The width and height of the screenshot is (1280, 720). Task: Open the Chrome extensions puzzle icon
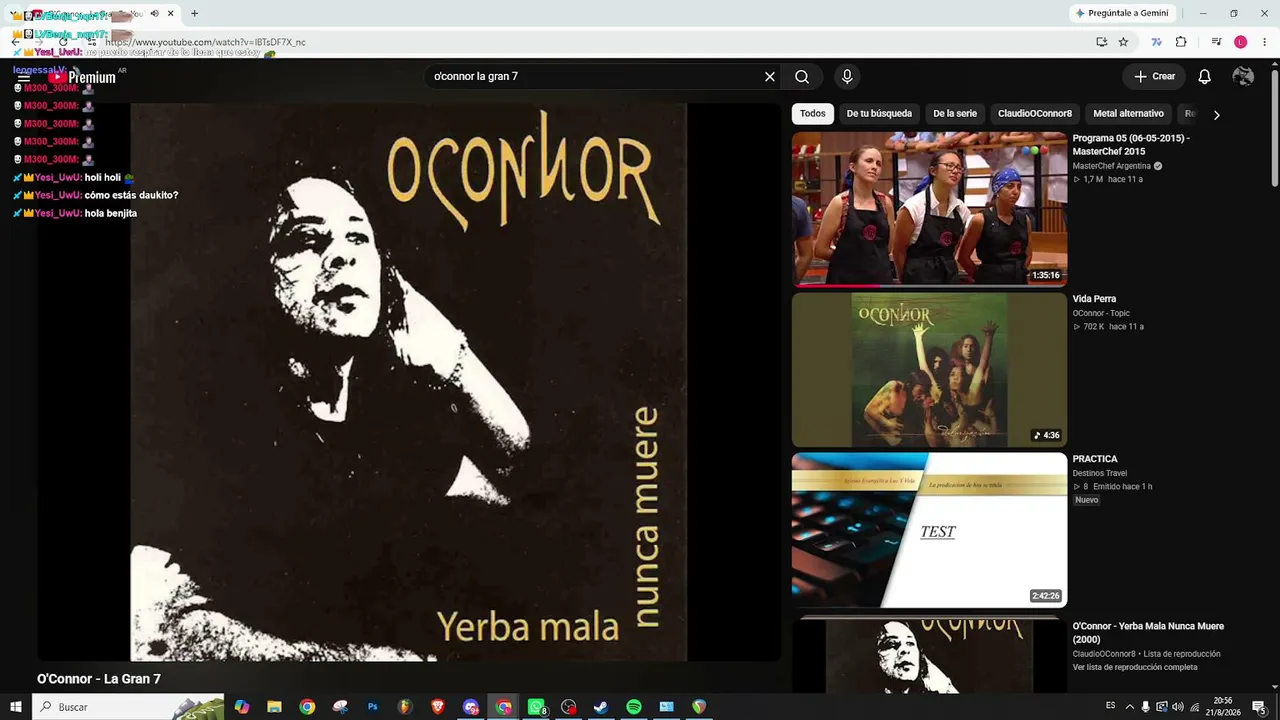click(x=1181, y=42)
